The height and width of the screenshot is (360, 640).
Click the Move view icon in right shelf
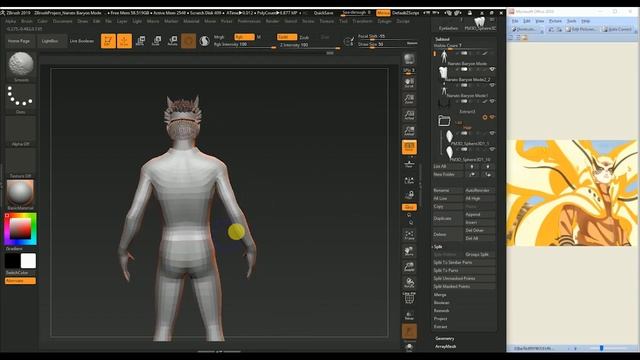point(409,251)
